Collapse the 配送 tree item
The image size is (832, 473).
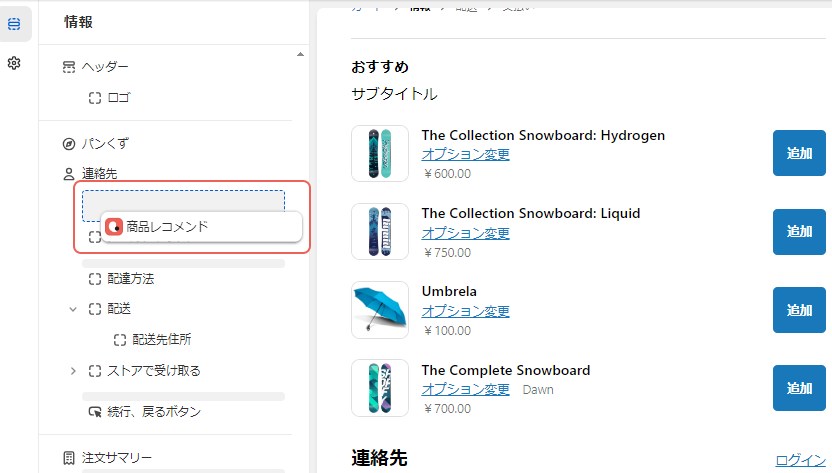click(x=73, y=309)
